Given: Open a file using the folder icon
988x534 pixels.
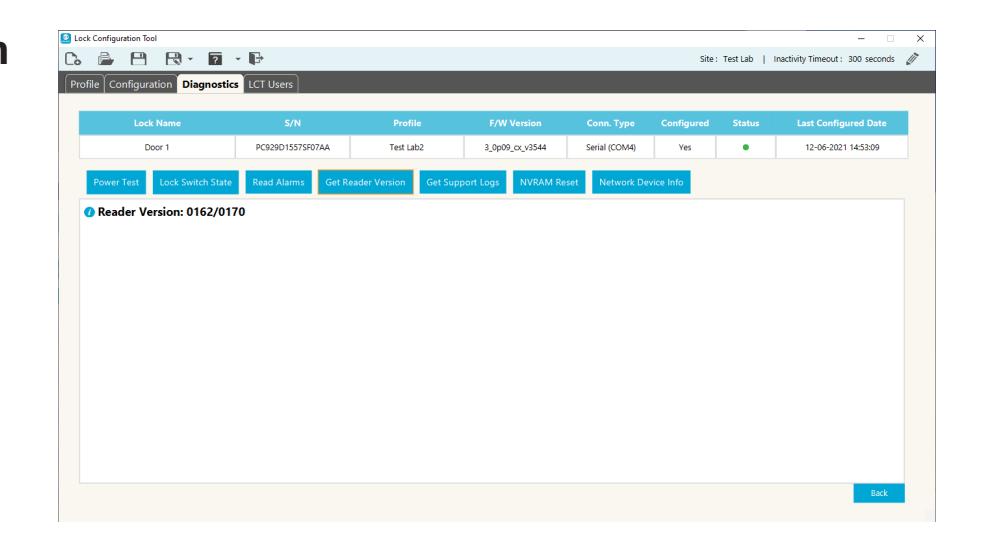Looking at the screenshot, I should [106, 59].
